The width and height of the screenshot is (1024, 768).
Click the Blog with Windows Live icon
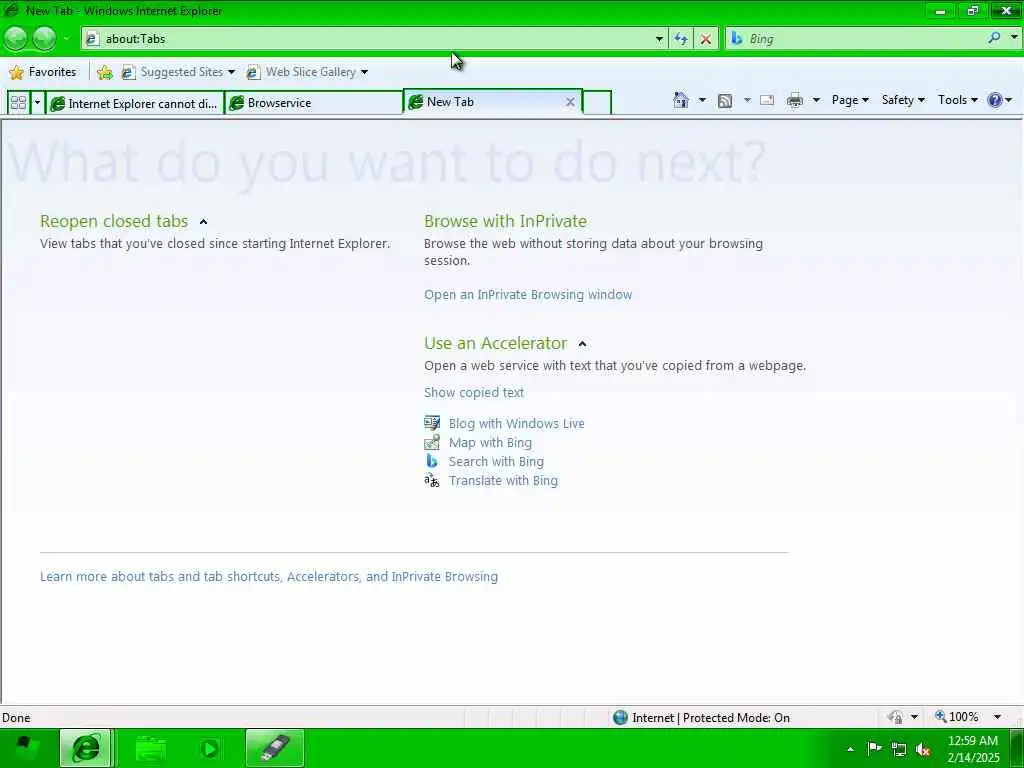tap(432, 423)
